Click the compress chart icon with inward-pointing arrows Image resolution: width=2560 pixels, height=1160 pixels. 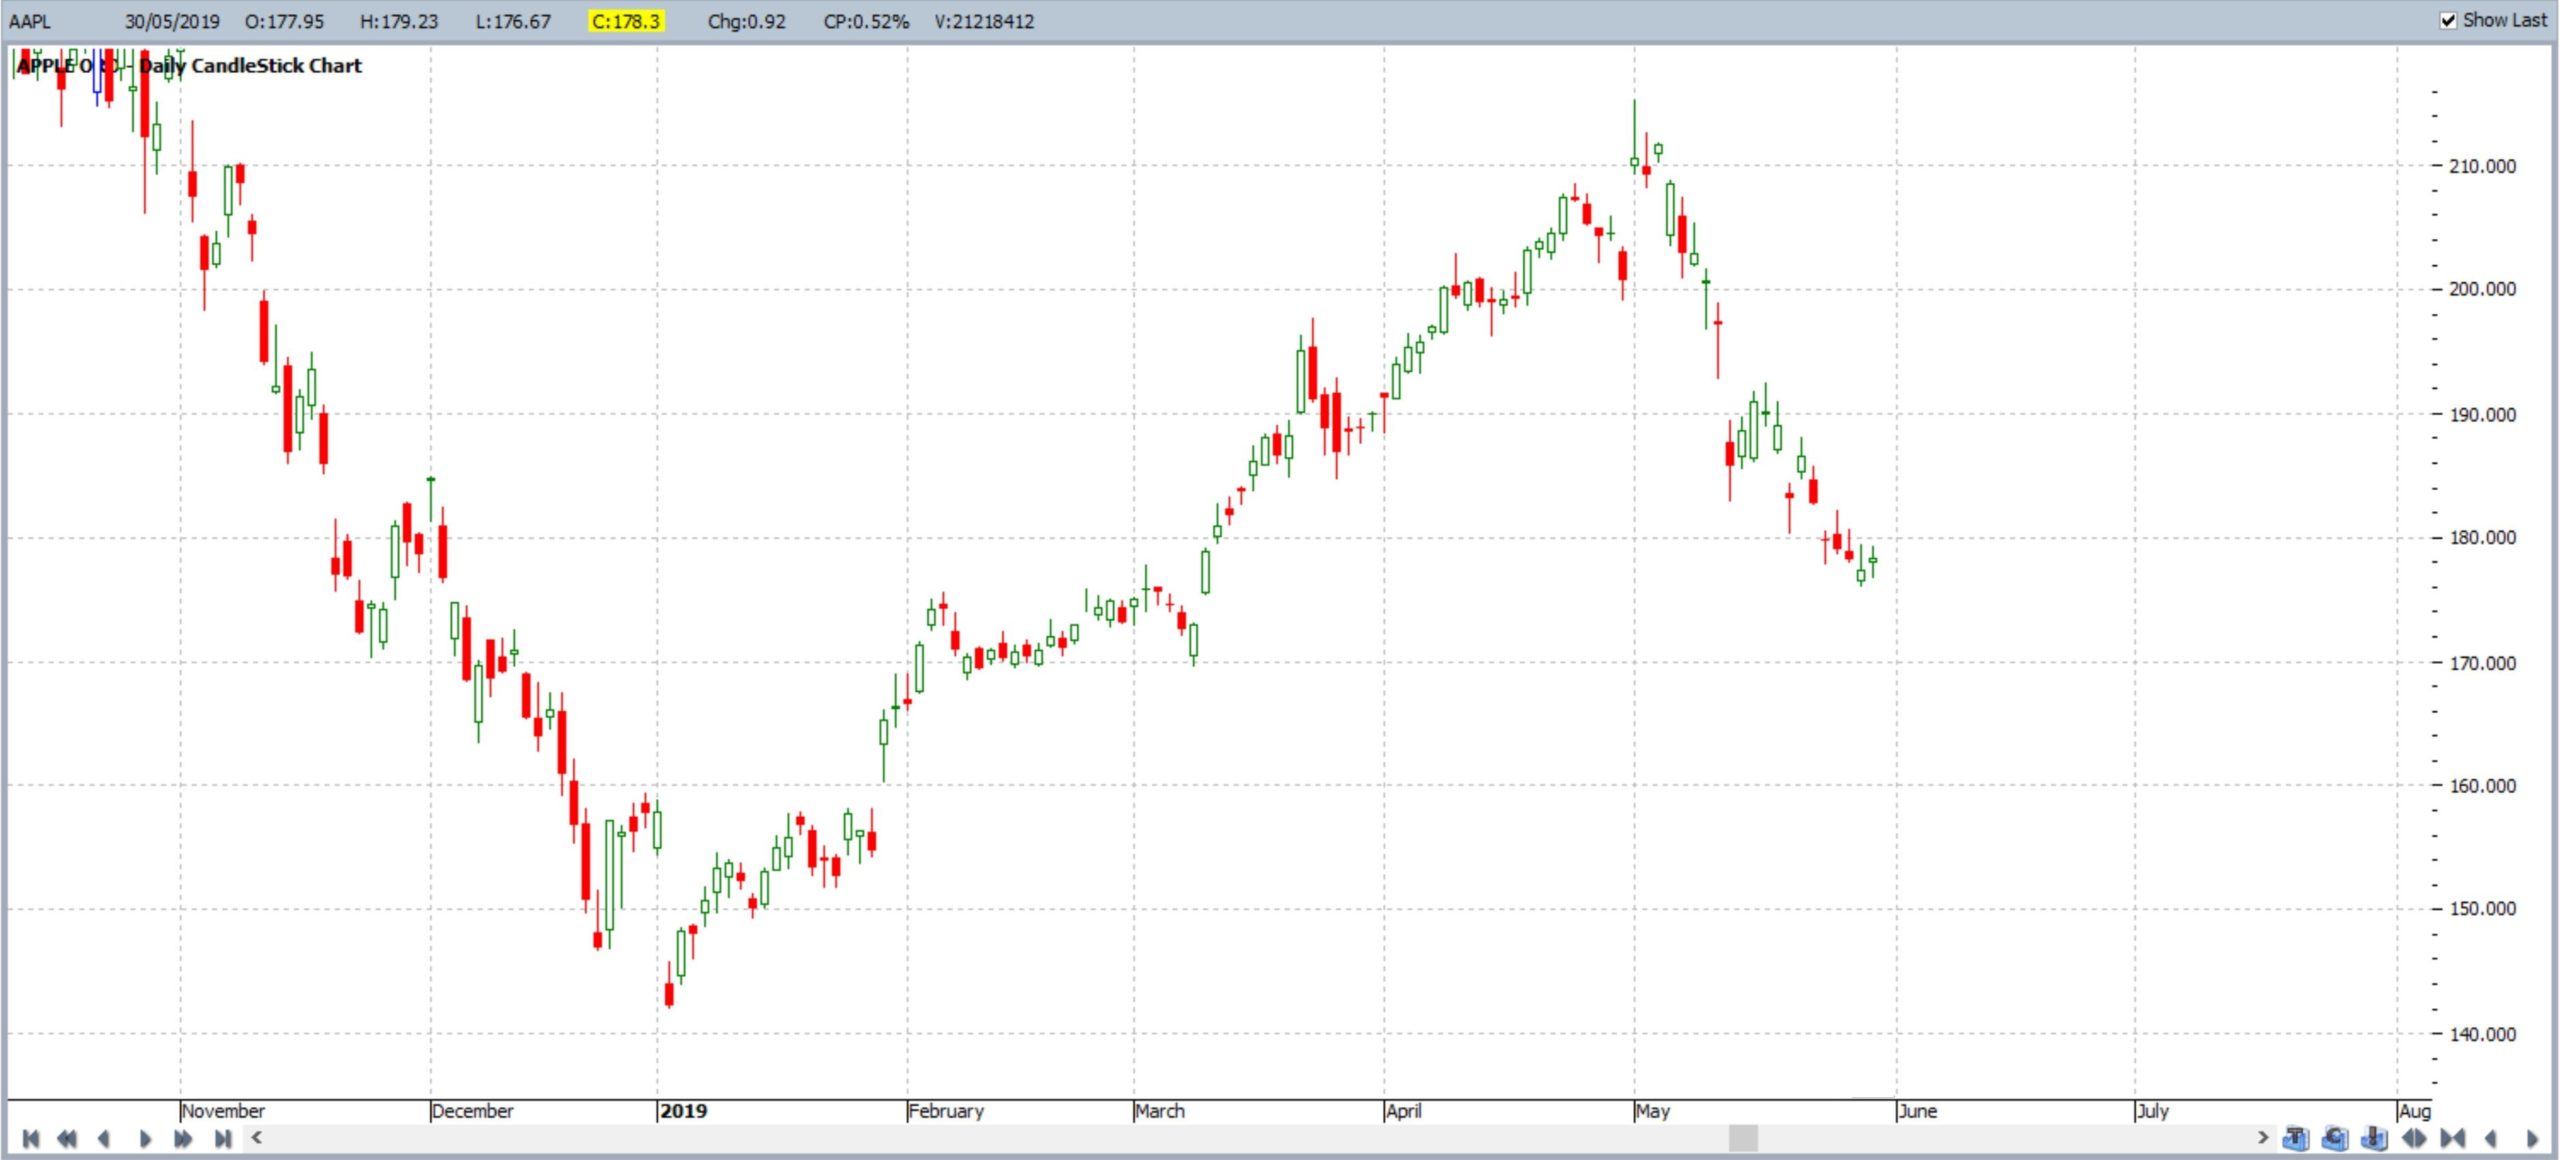(x=2453, y=1138)
